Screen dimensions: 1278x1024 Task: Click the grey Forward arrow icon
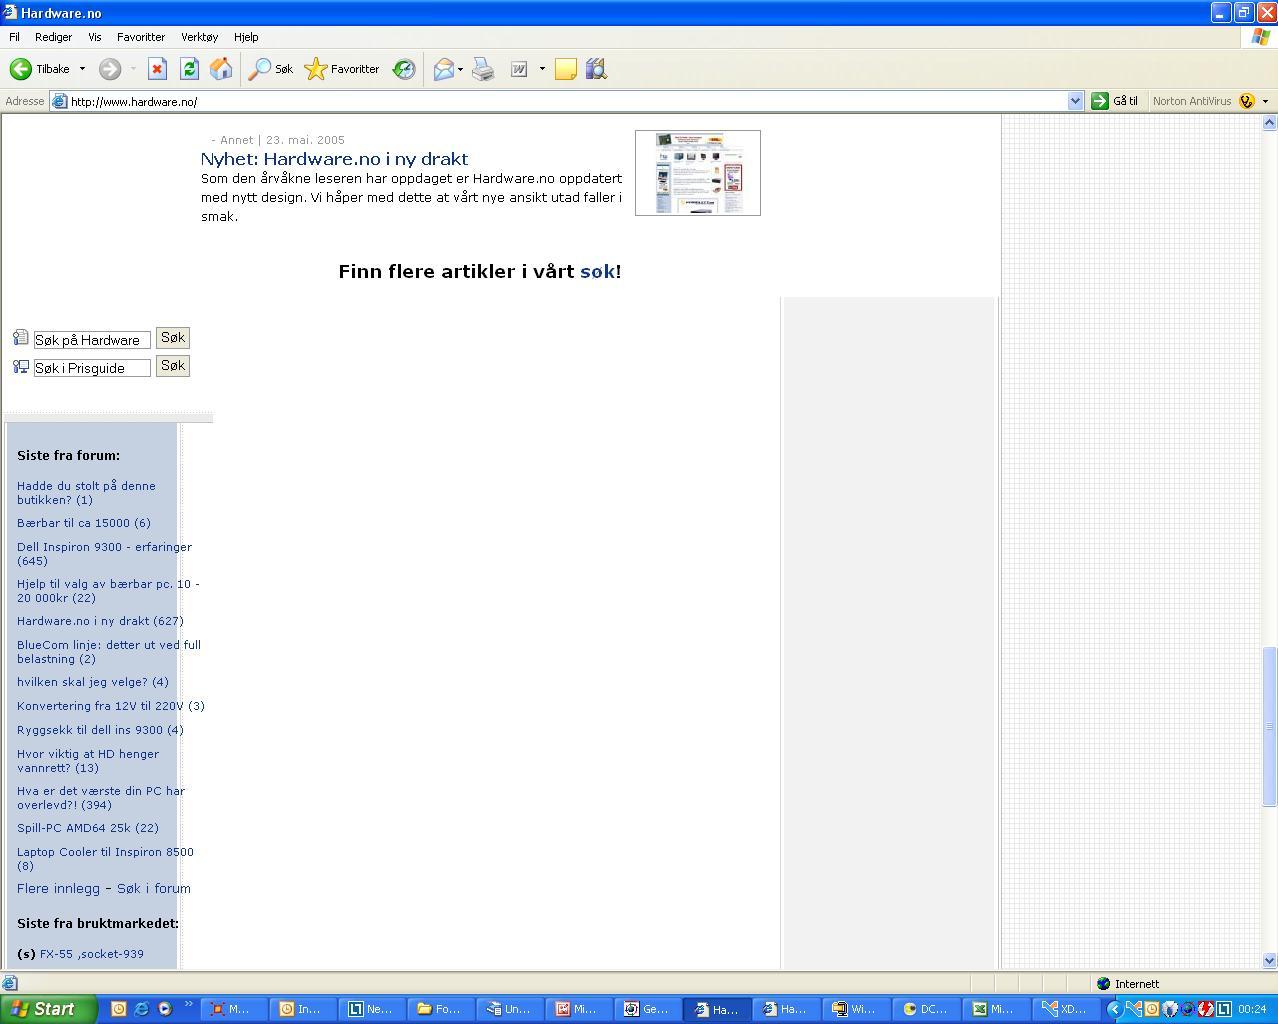click(110, 69)
